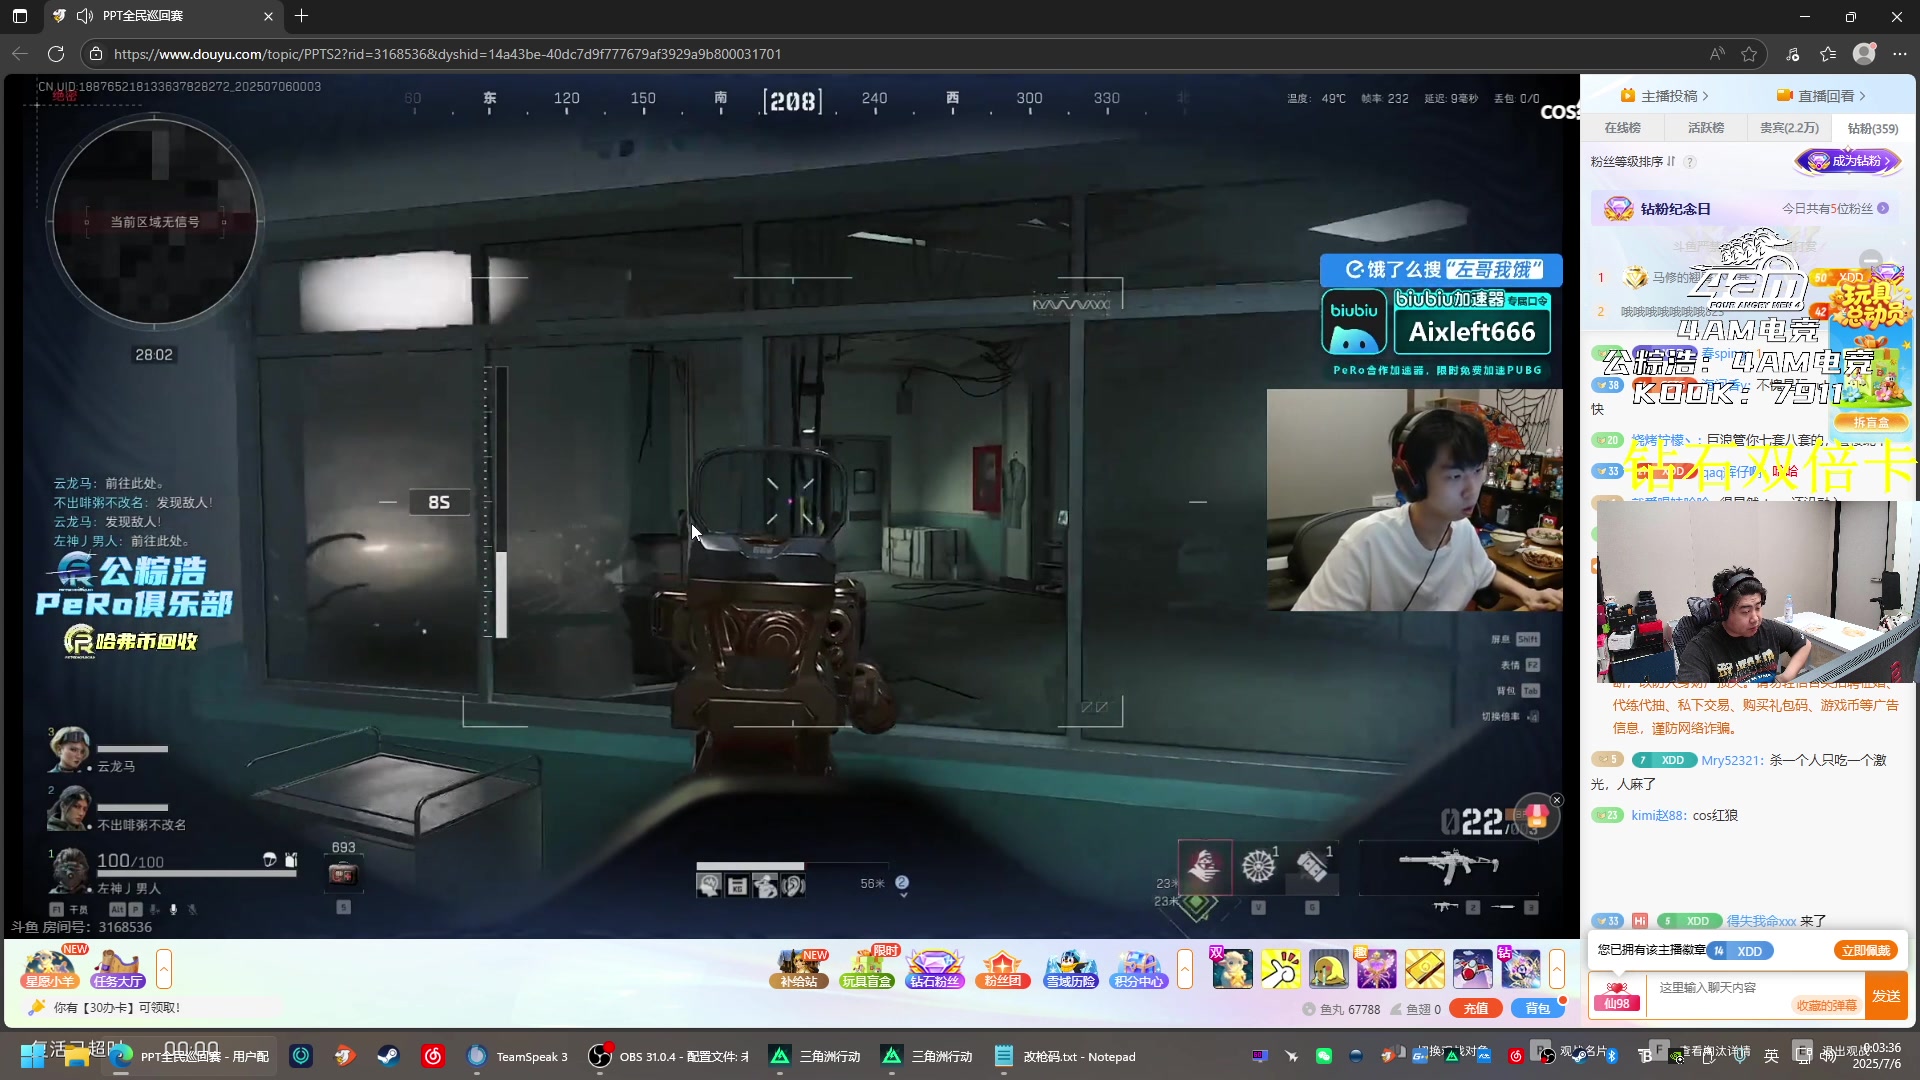Open the Edge profile avatar
The image size is (1920, 1080).
(x=1864, y=54)
